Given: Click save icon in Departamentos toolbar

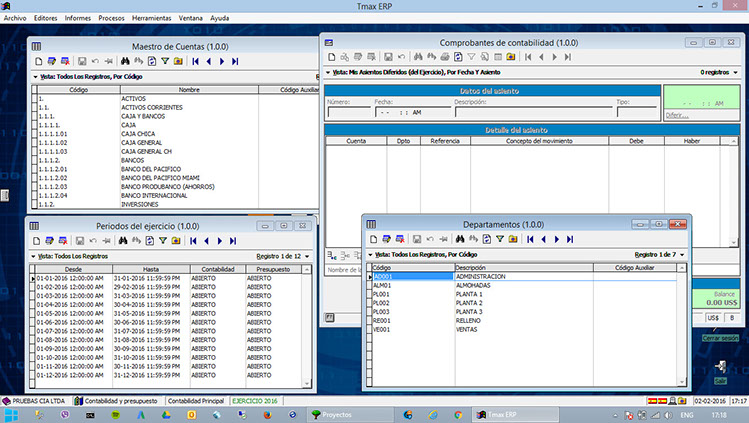Looking at the screenshot, I should click(418, 240).
